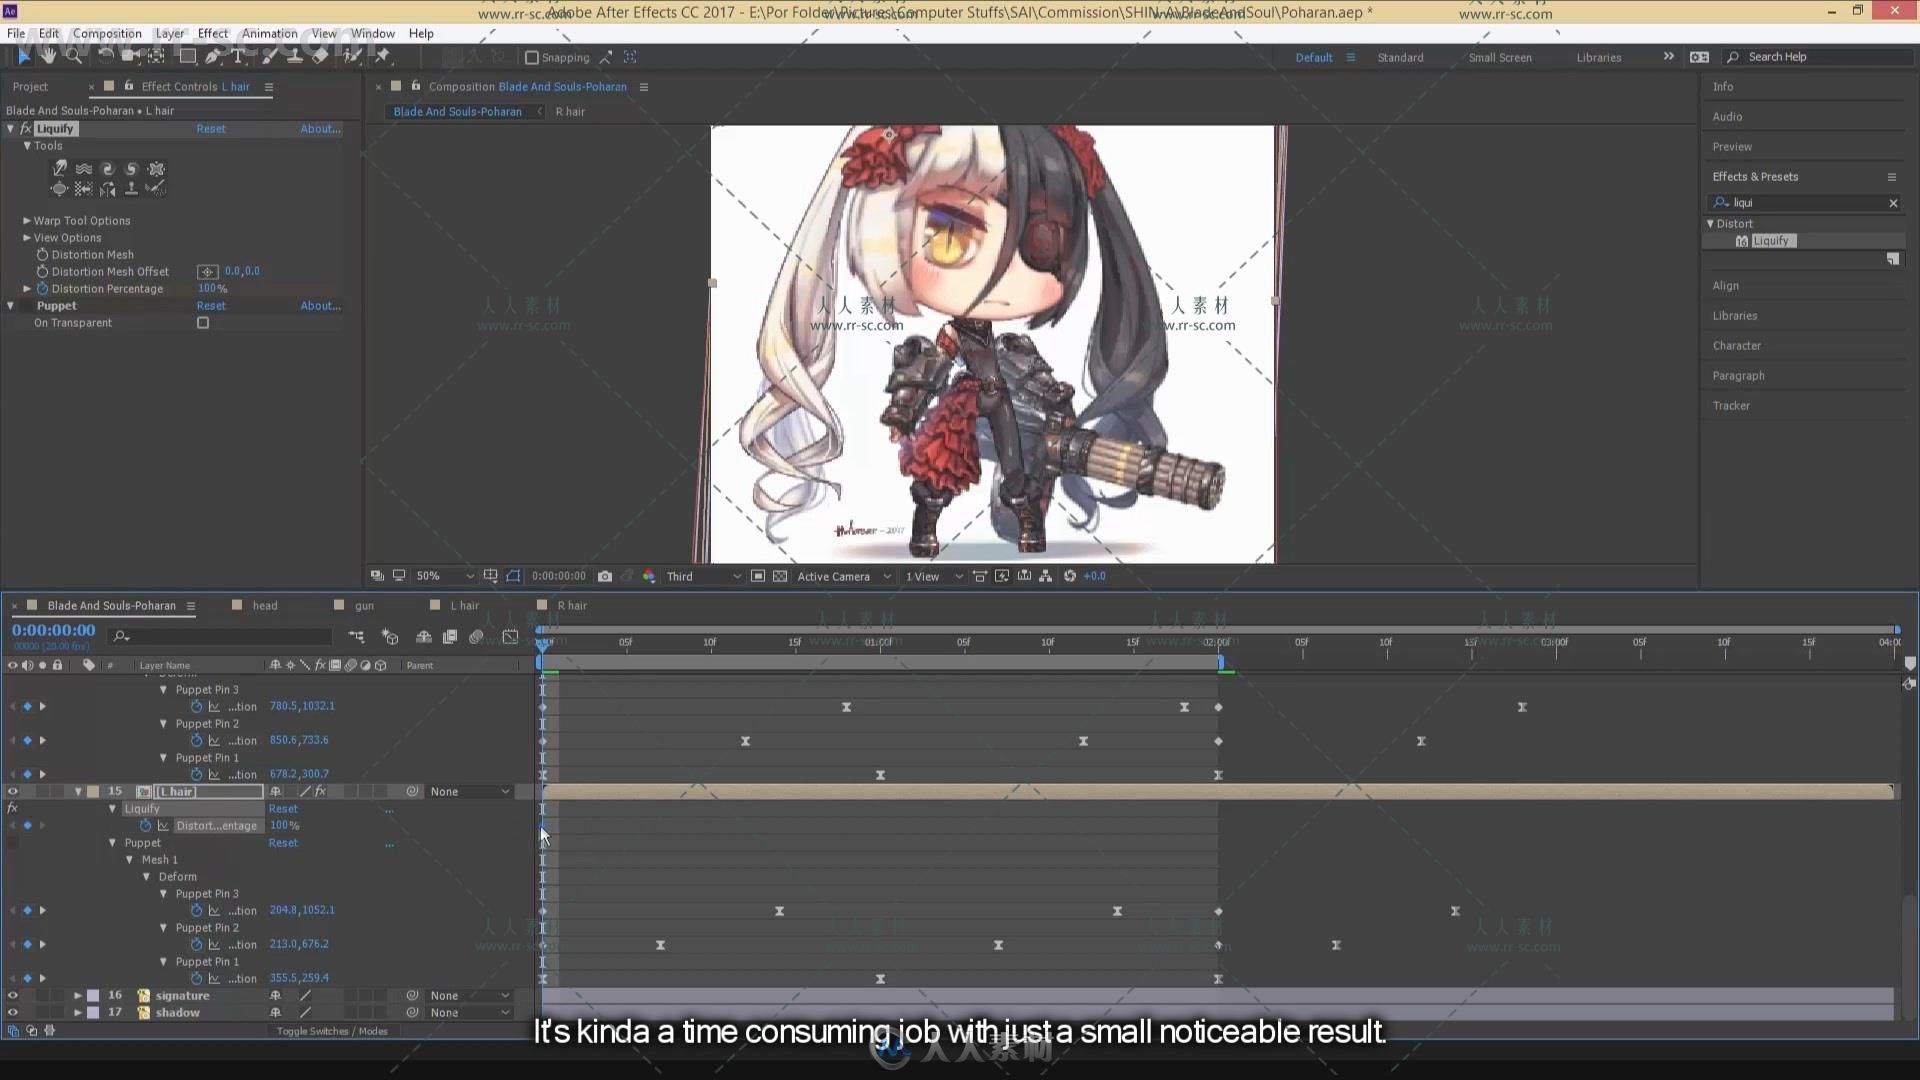Toggle stopwatch for Distortion Percentage in Effect Controls
This screenshot has height=1080, width=1920.
42,289
